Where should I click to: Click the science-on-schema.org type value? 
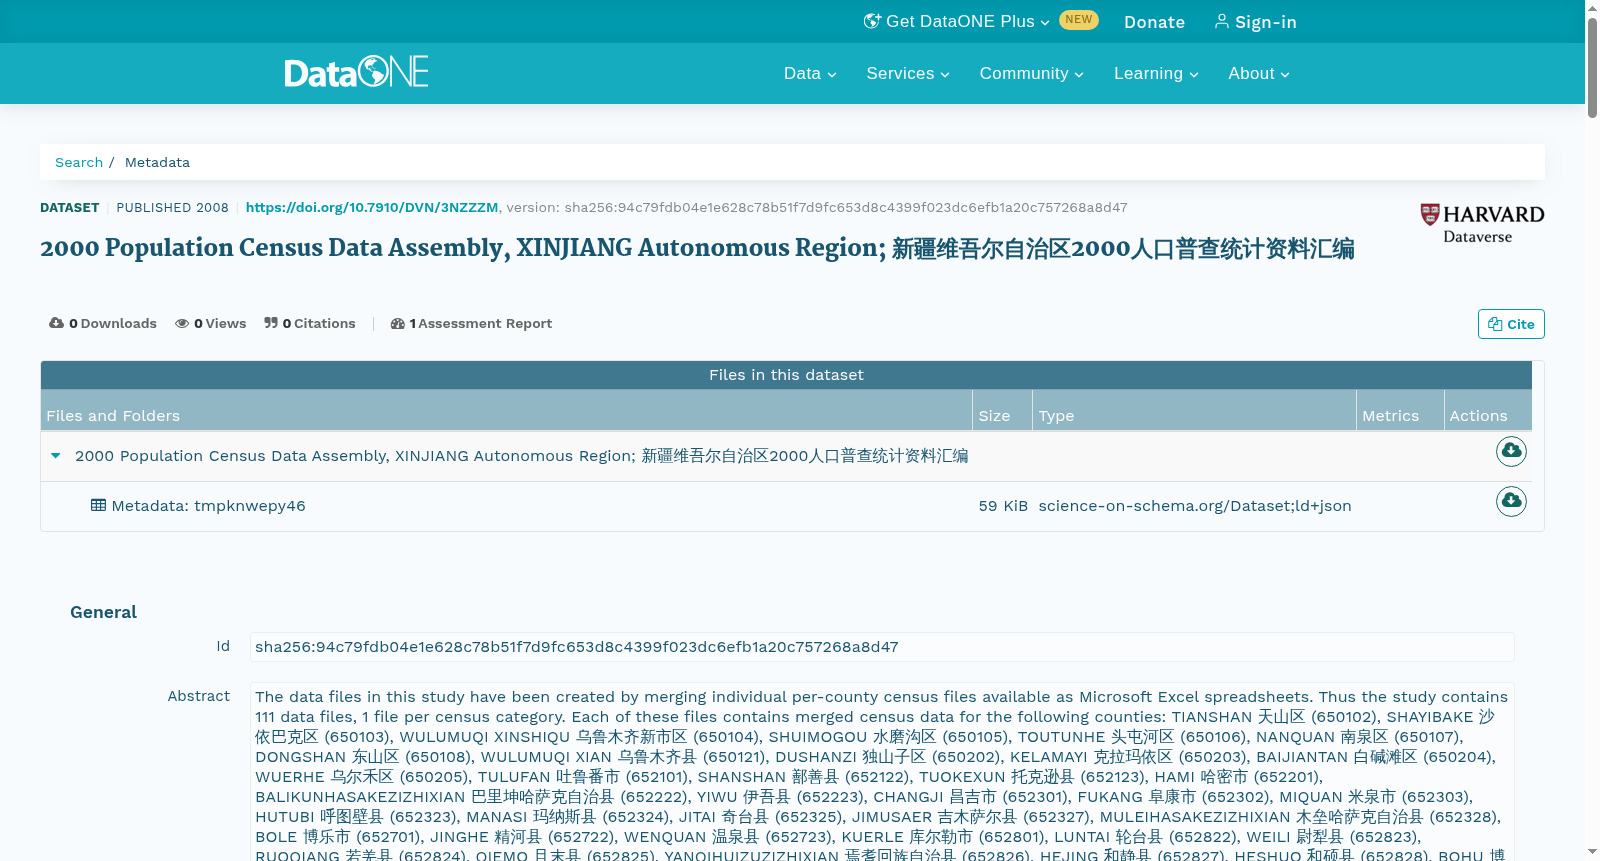(x=1195, y=506)
